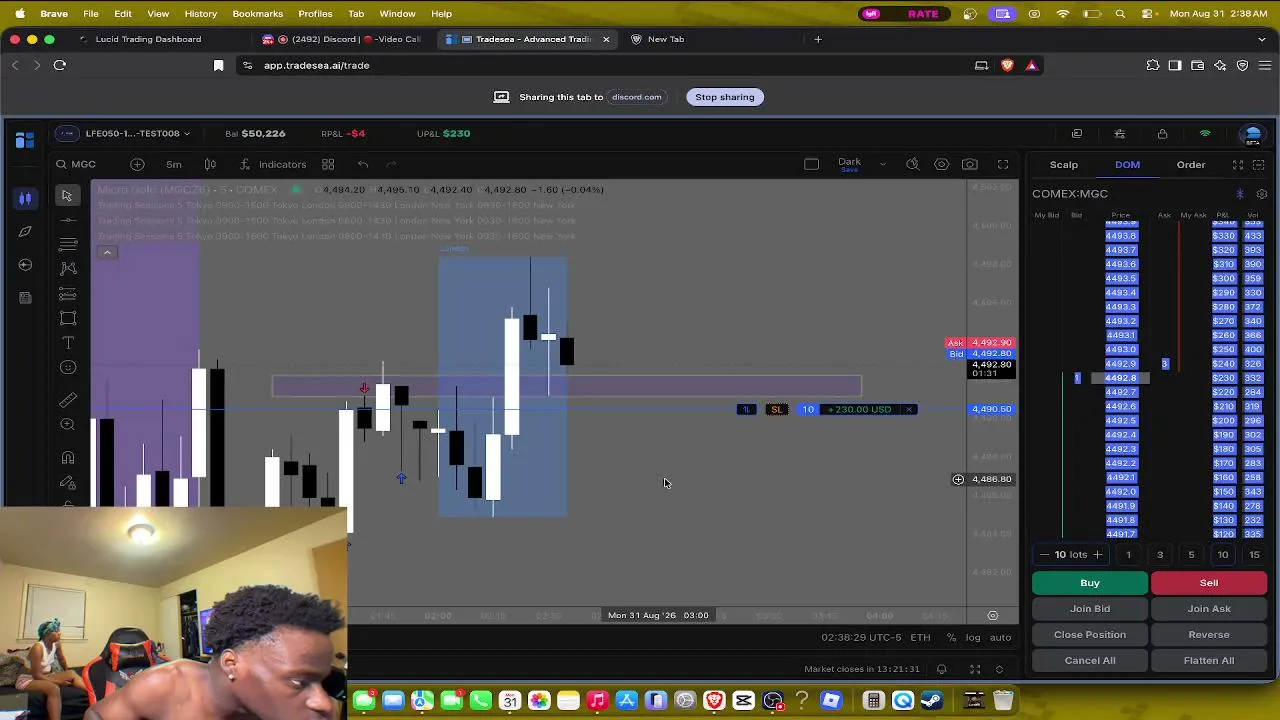Screen dimensions: 1280x720
Task: Select the text annotation tool
Action: click(x=68, y=342)
